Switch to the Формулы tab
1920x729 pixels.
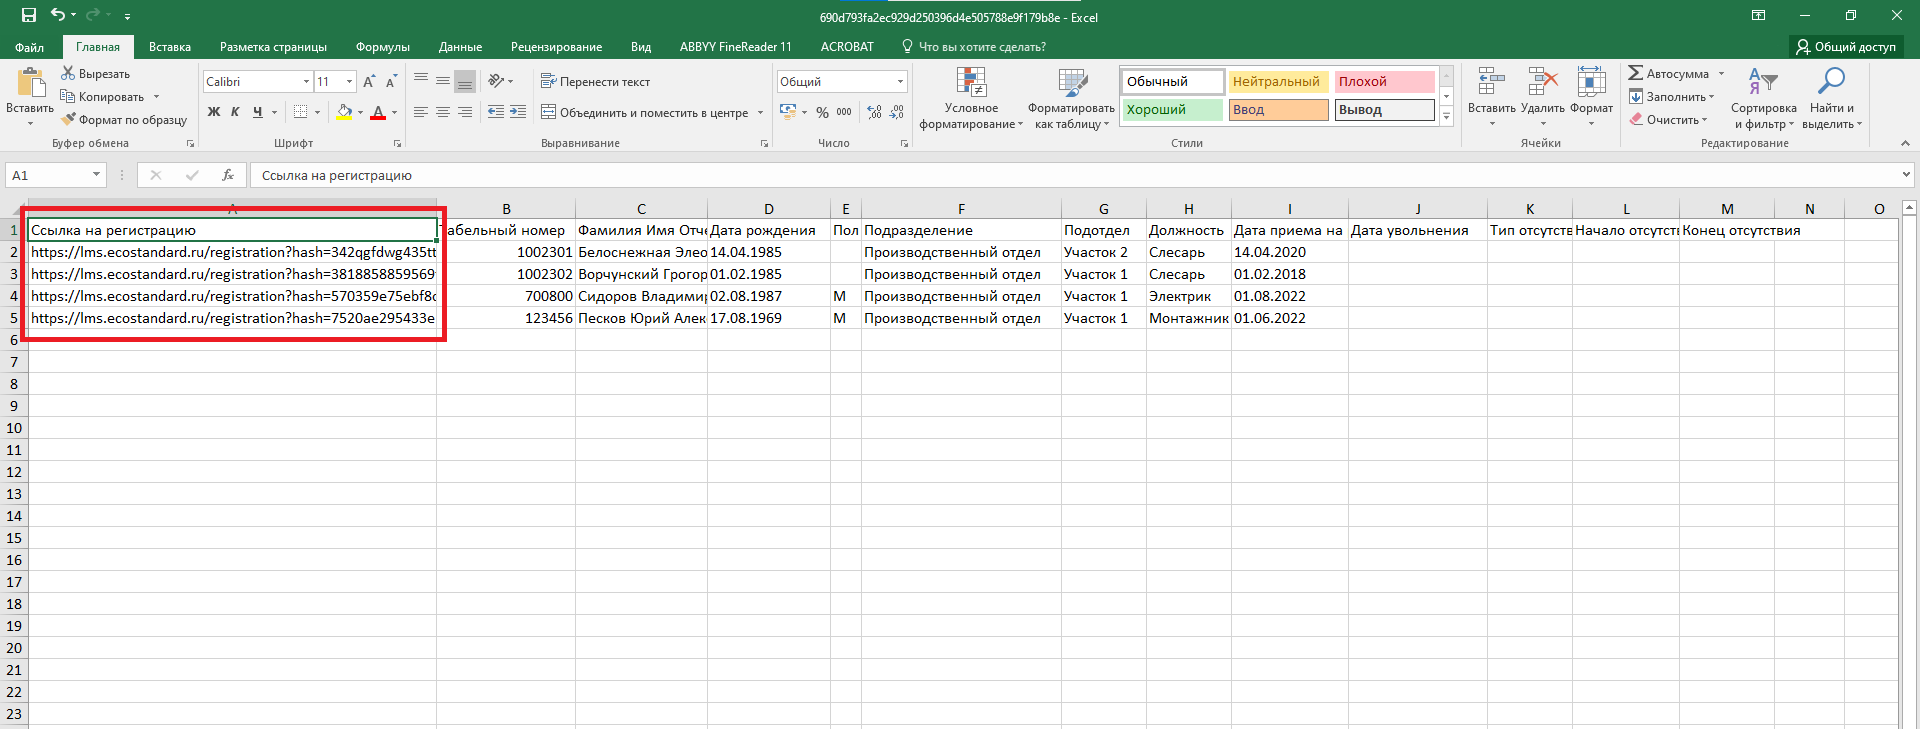[383, 47]
